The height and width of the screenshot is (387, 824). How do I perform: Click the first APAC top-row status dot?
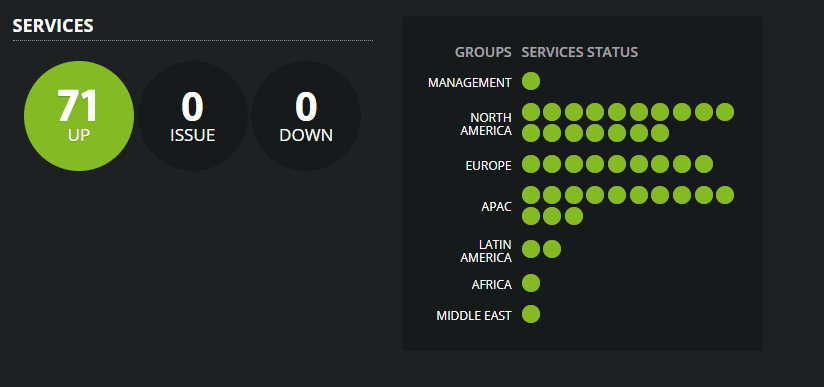click(531, 195)
